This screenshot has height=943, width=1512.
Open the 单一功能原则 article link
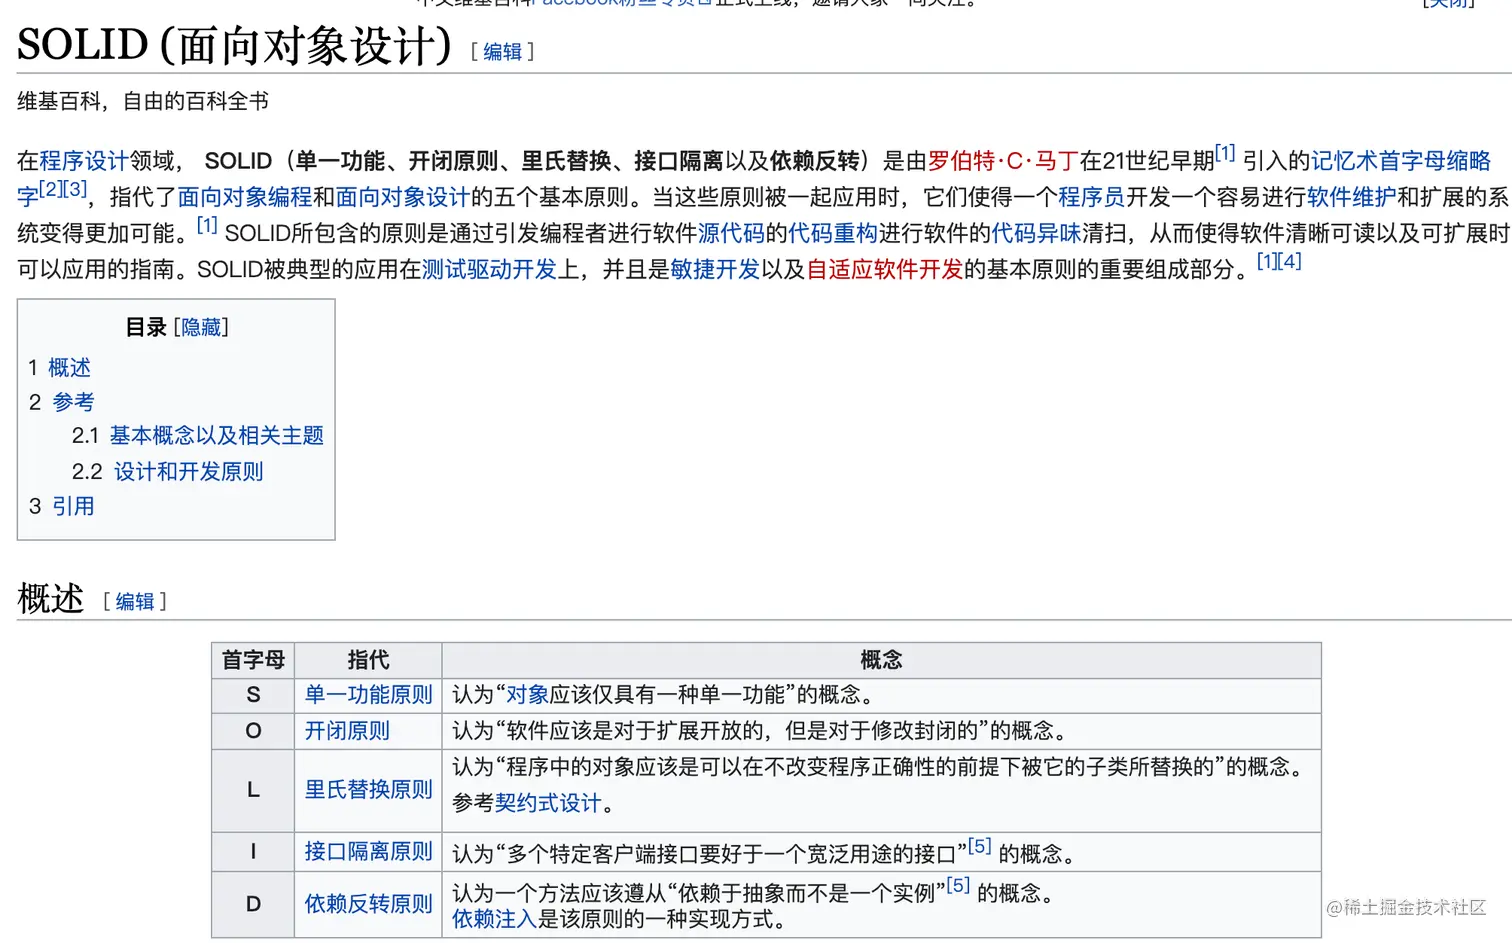(x=367, y=695)
